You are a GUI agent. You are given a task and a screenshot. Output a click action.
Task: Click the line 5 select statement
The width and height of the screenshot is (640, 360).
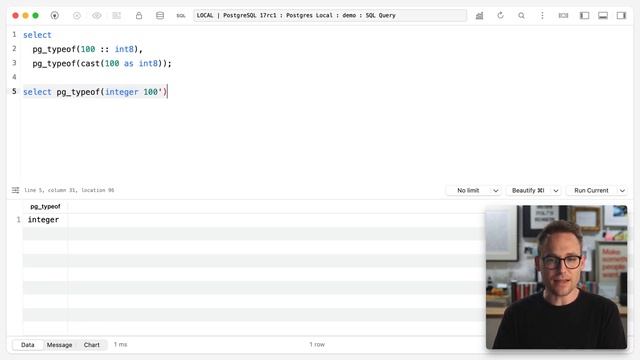click(x=95, y=92)
